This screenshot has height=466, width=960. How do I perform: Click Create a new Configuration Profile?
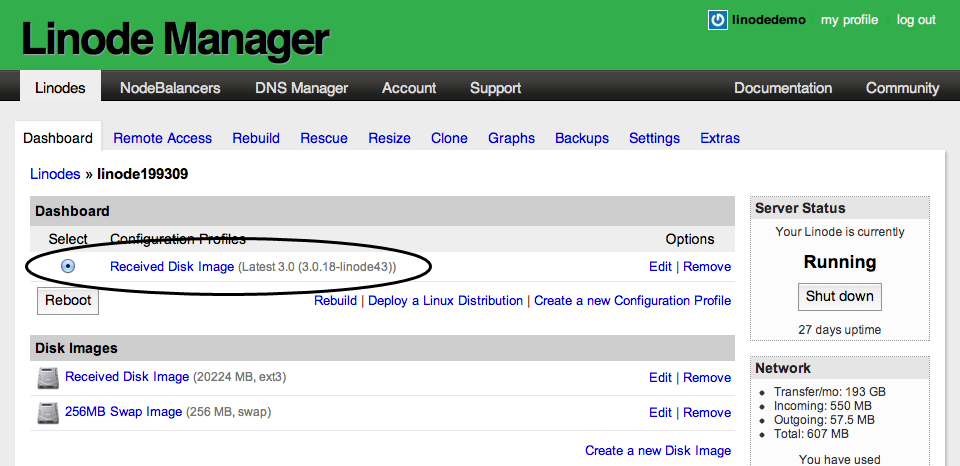pos(632,300)
